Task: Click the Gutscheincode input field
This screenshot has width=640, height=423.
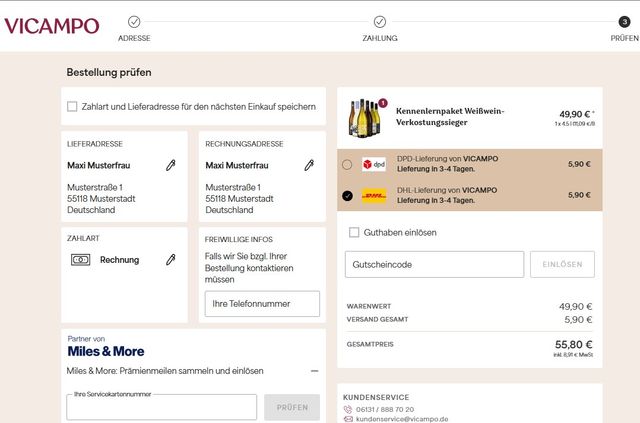Action: point(435,264)
